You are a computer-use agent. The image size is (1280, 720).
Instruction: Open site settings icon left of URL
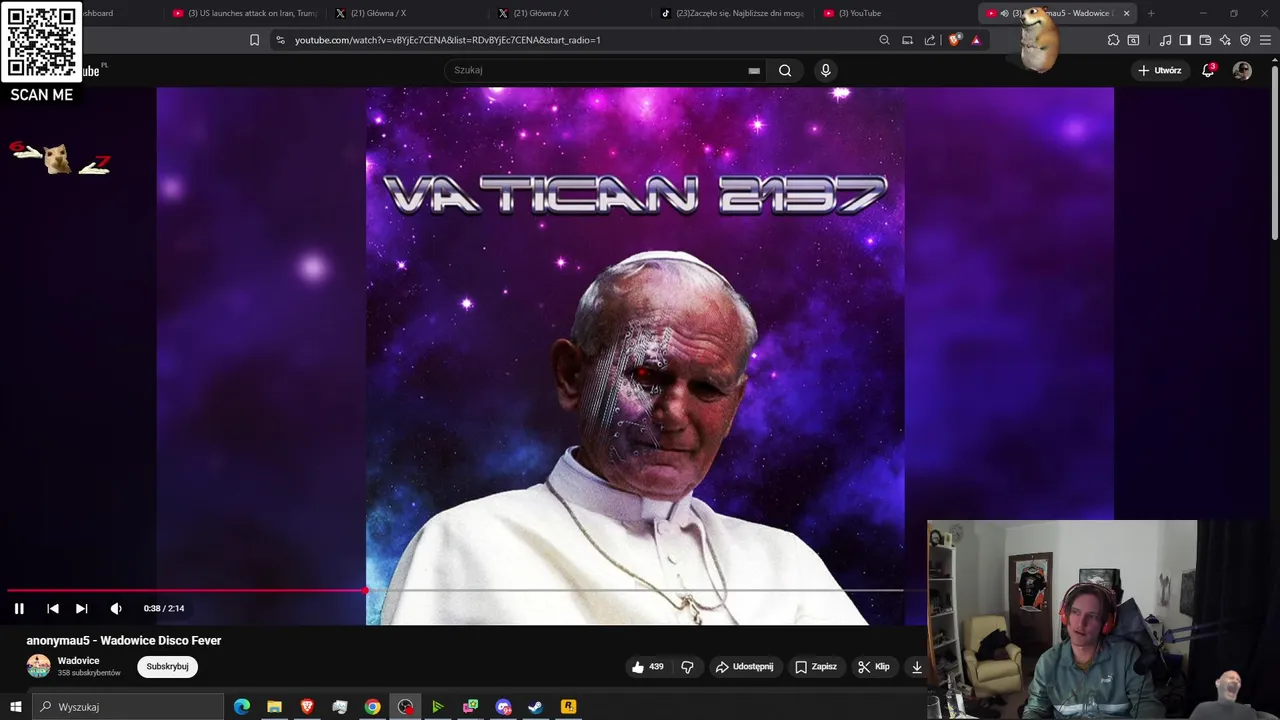pos(280,40)
